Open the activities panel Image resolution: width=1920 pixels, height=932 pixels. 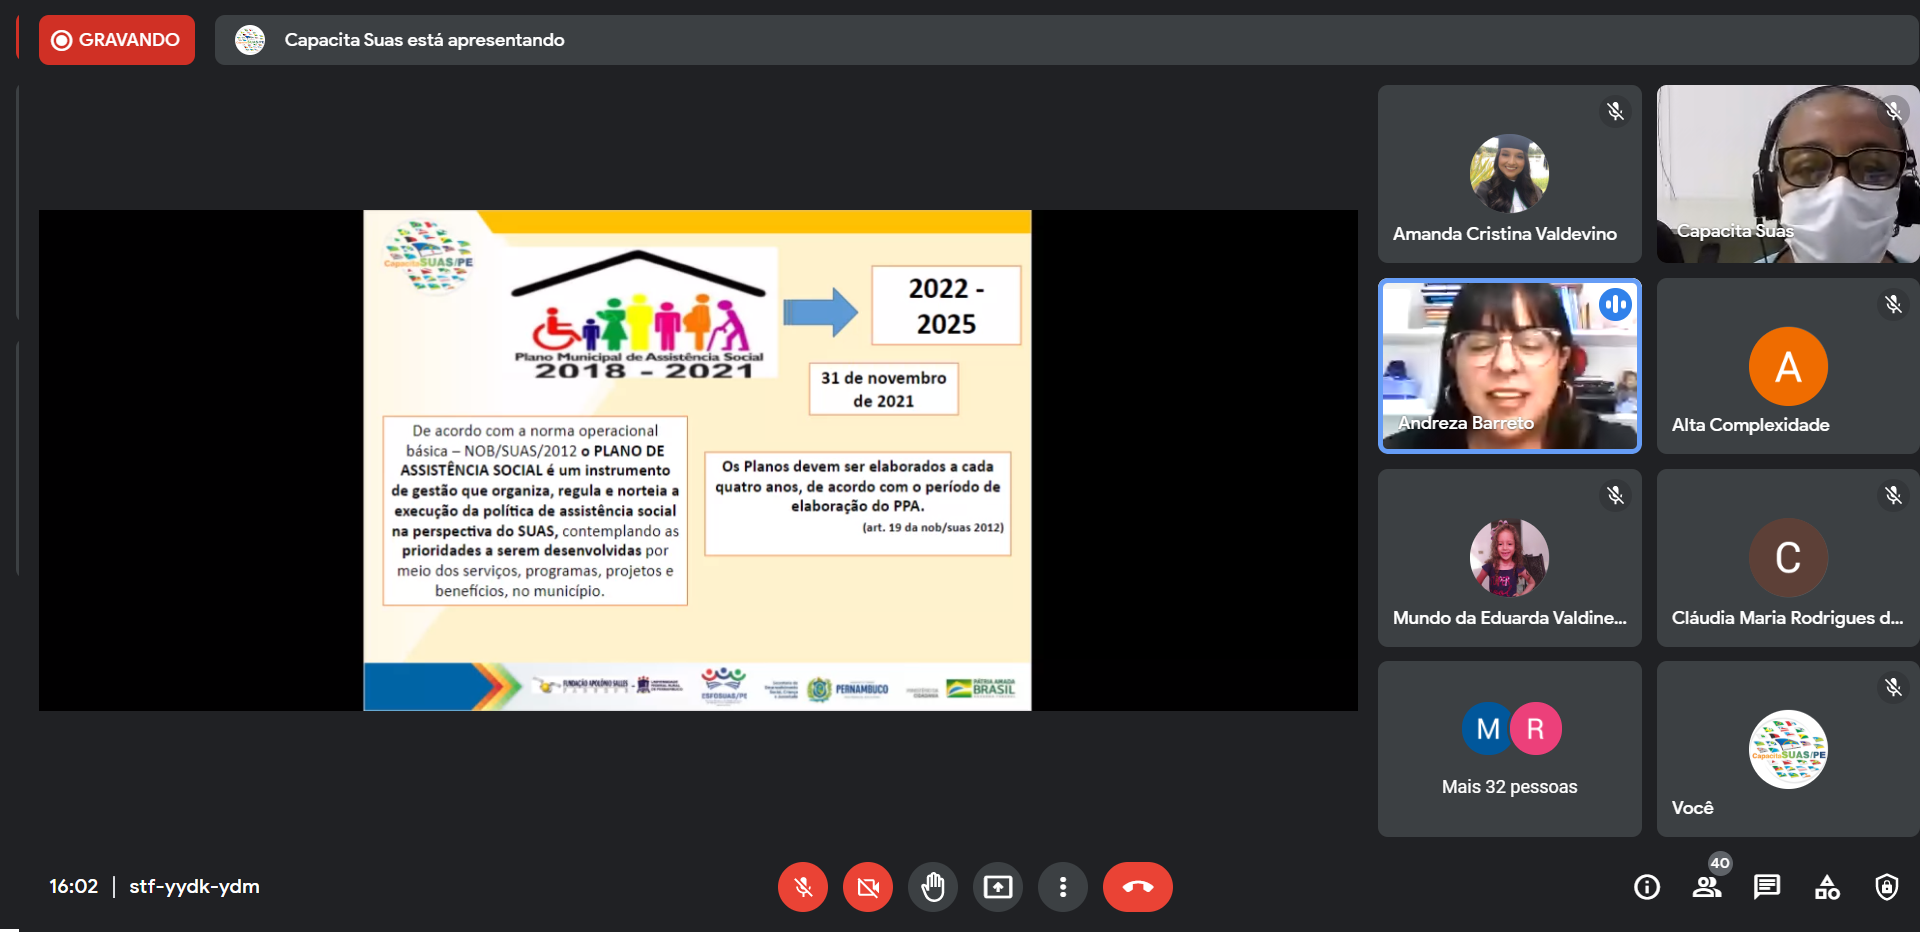(x=1826, y=887)
